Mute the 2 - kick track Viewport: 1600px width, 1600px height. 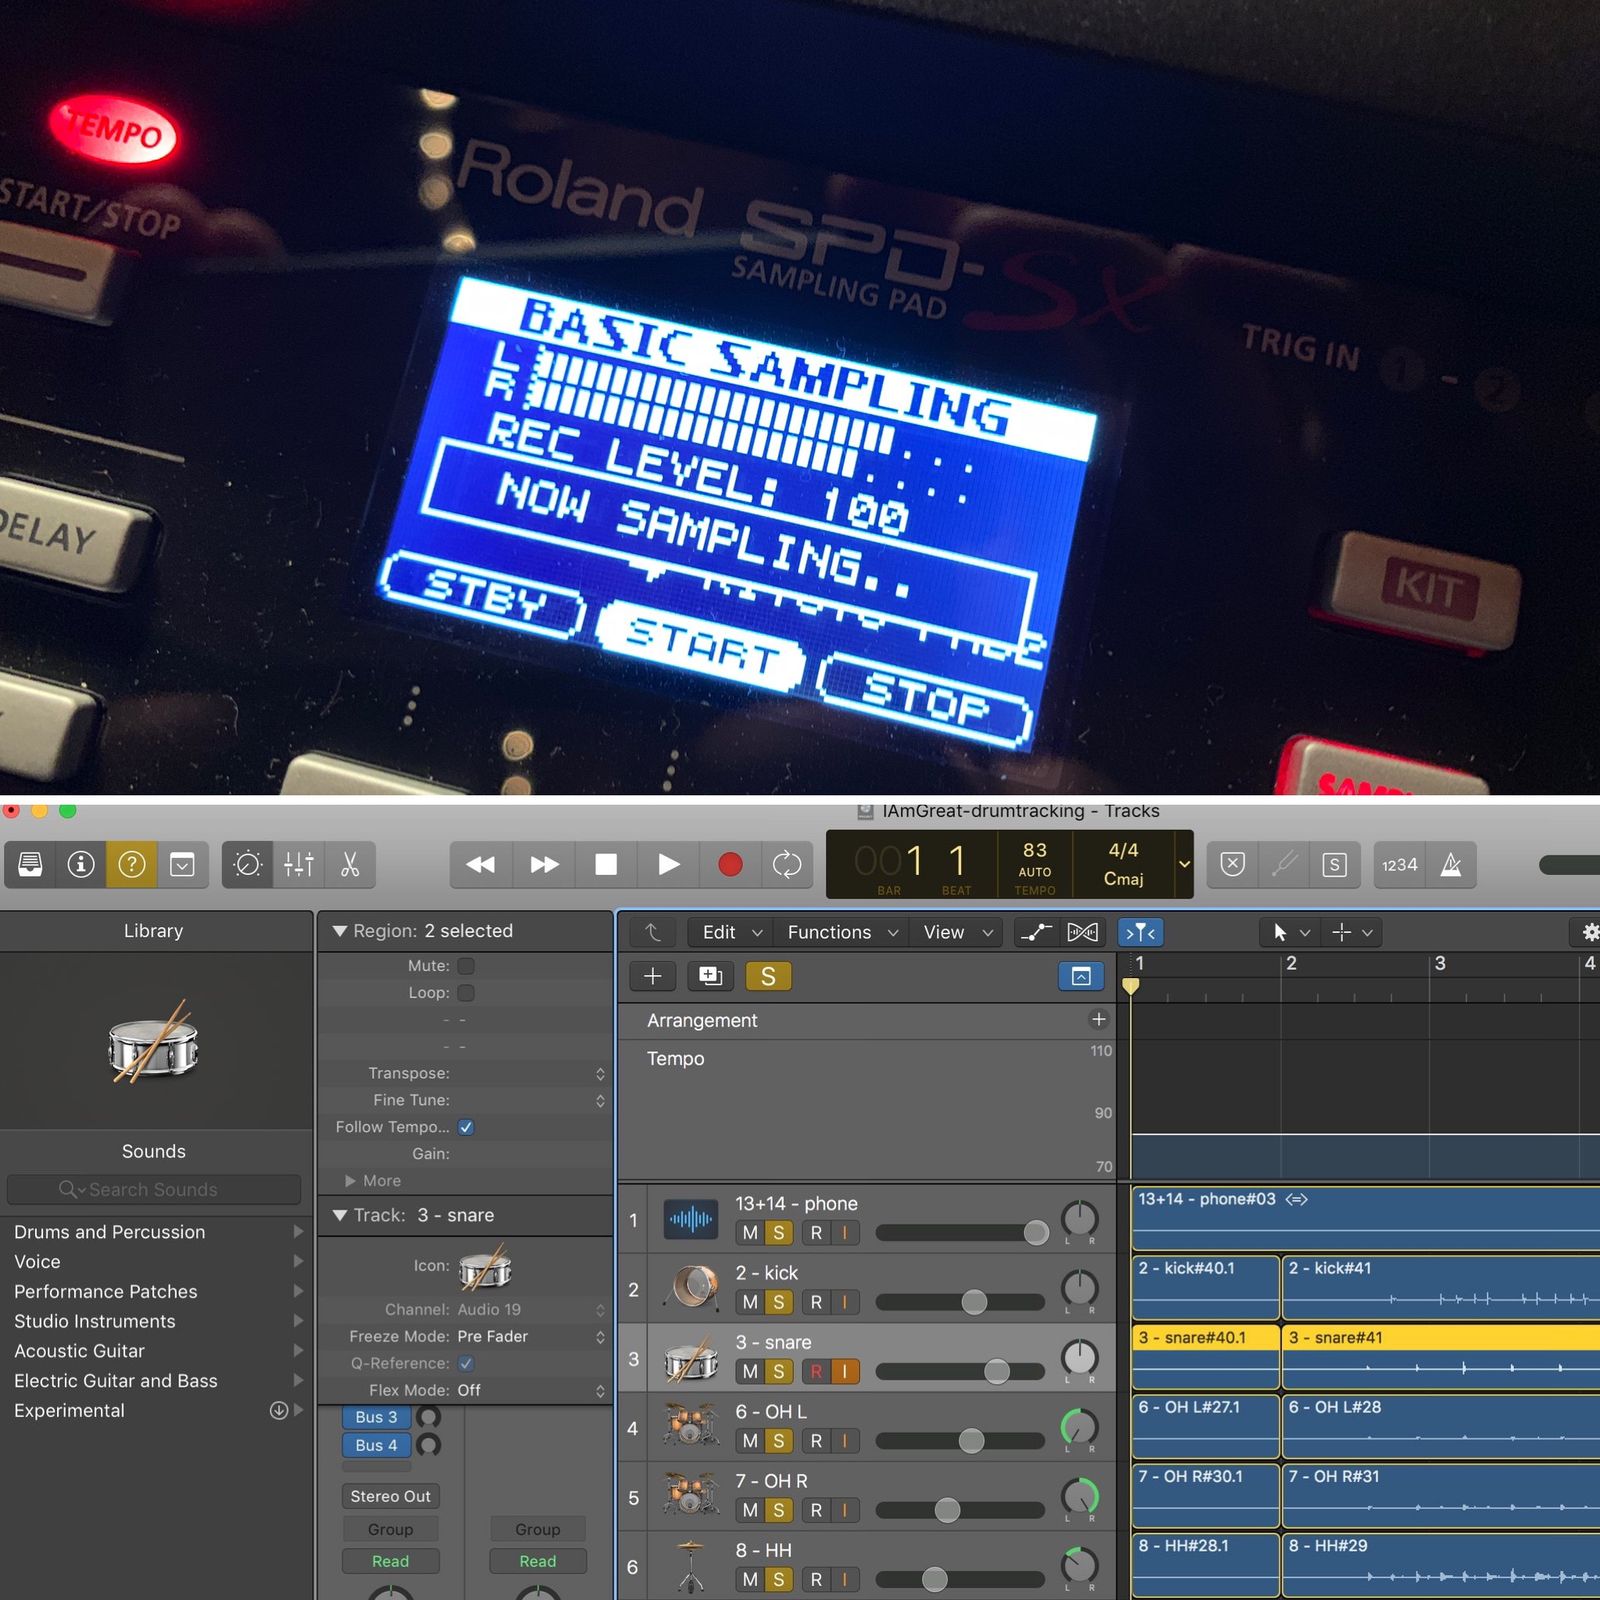point(750,1302)
